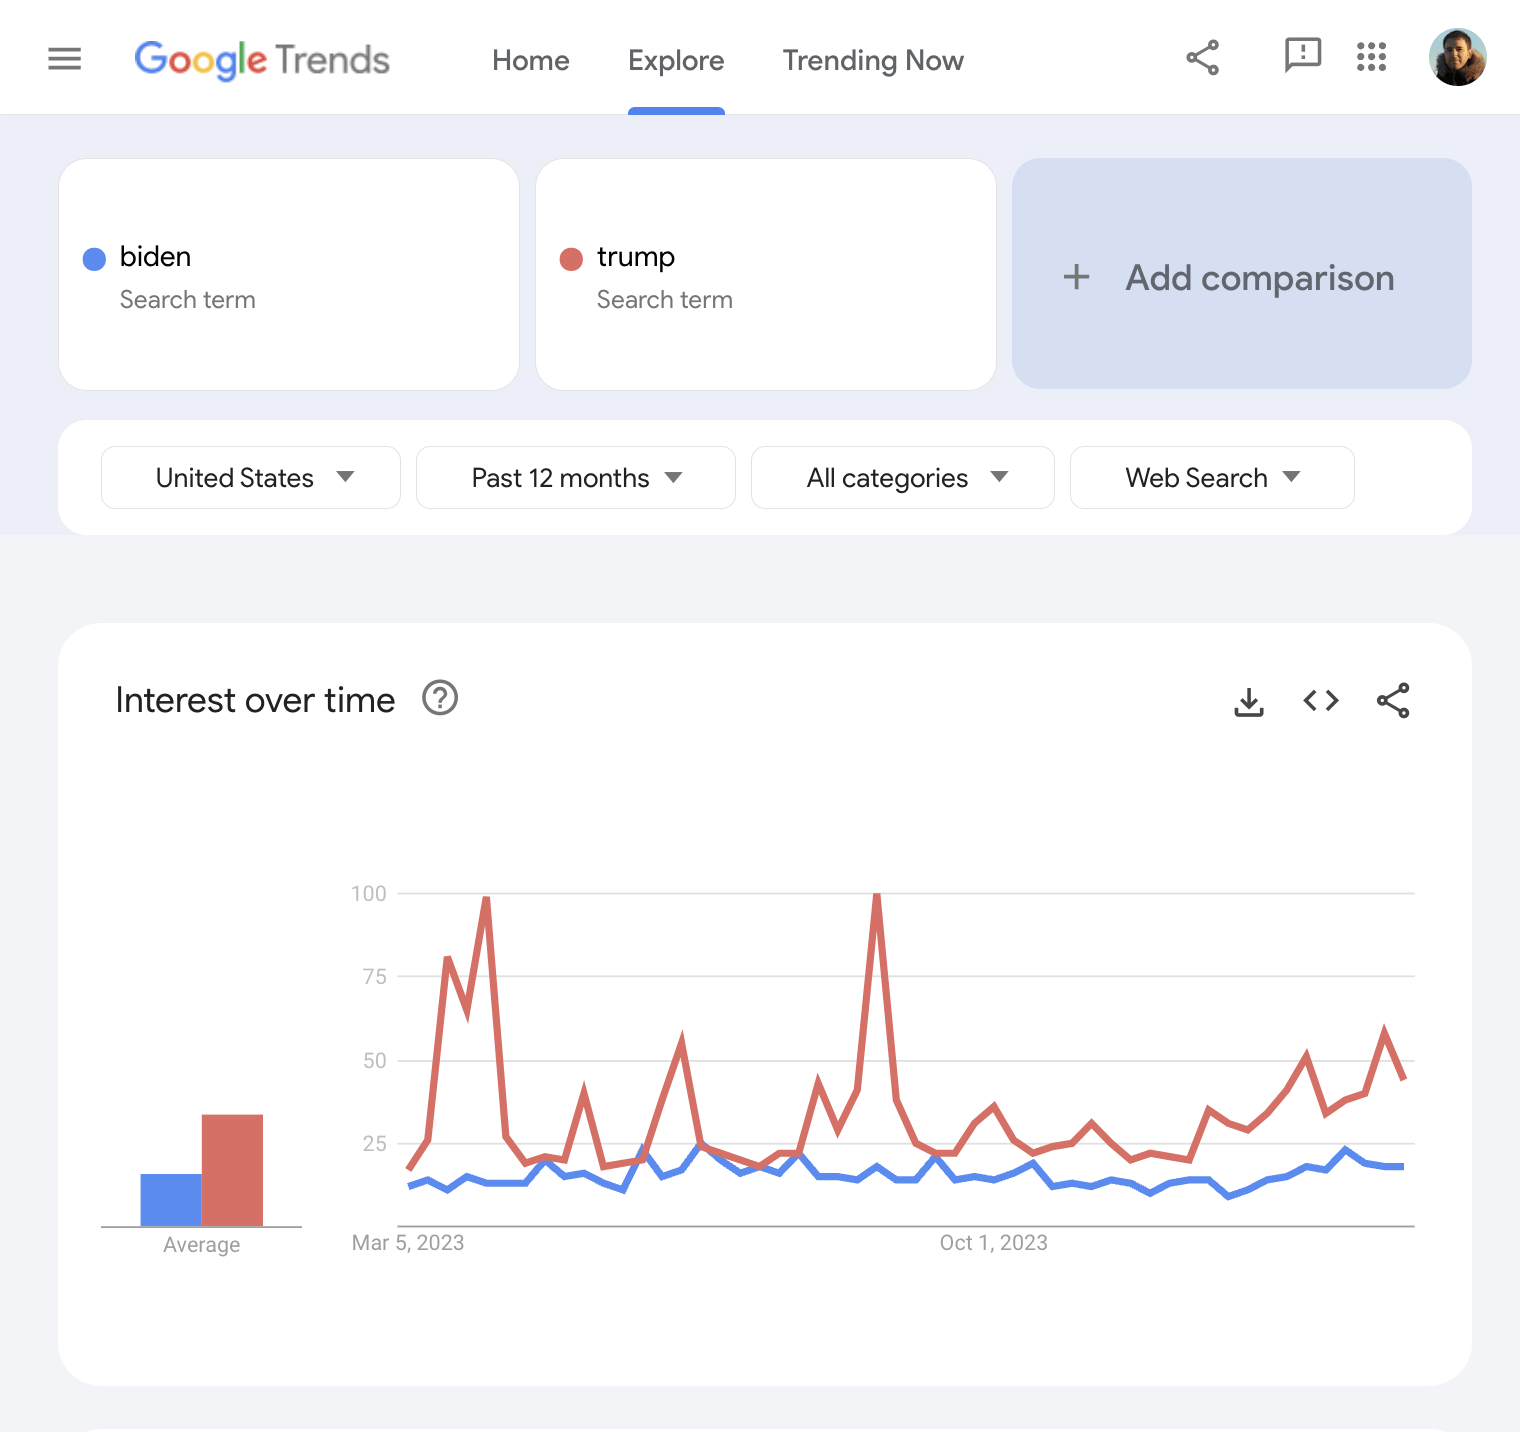Click the profile avatar picture
The height and width of the screenshot is (1432, 1520).
tap(1457, 57)
